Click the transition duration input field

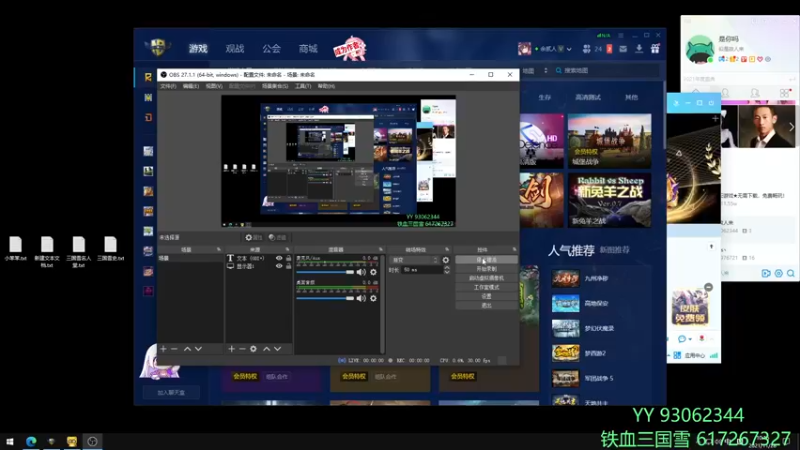click(x=422, y=270)
